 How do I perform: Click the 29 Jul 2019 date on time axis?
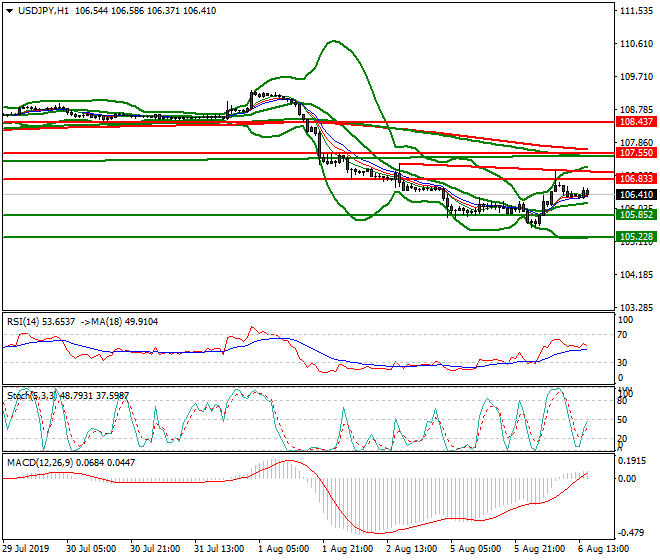pyautogui.click(x=27, y=548)
